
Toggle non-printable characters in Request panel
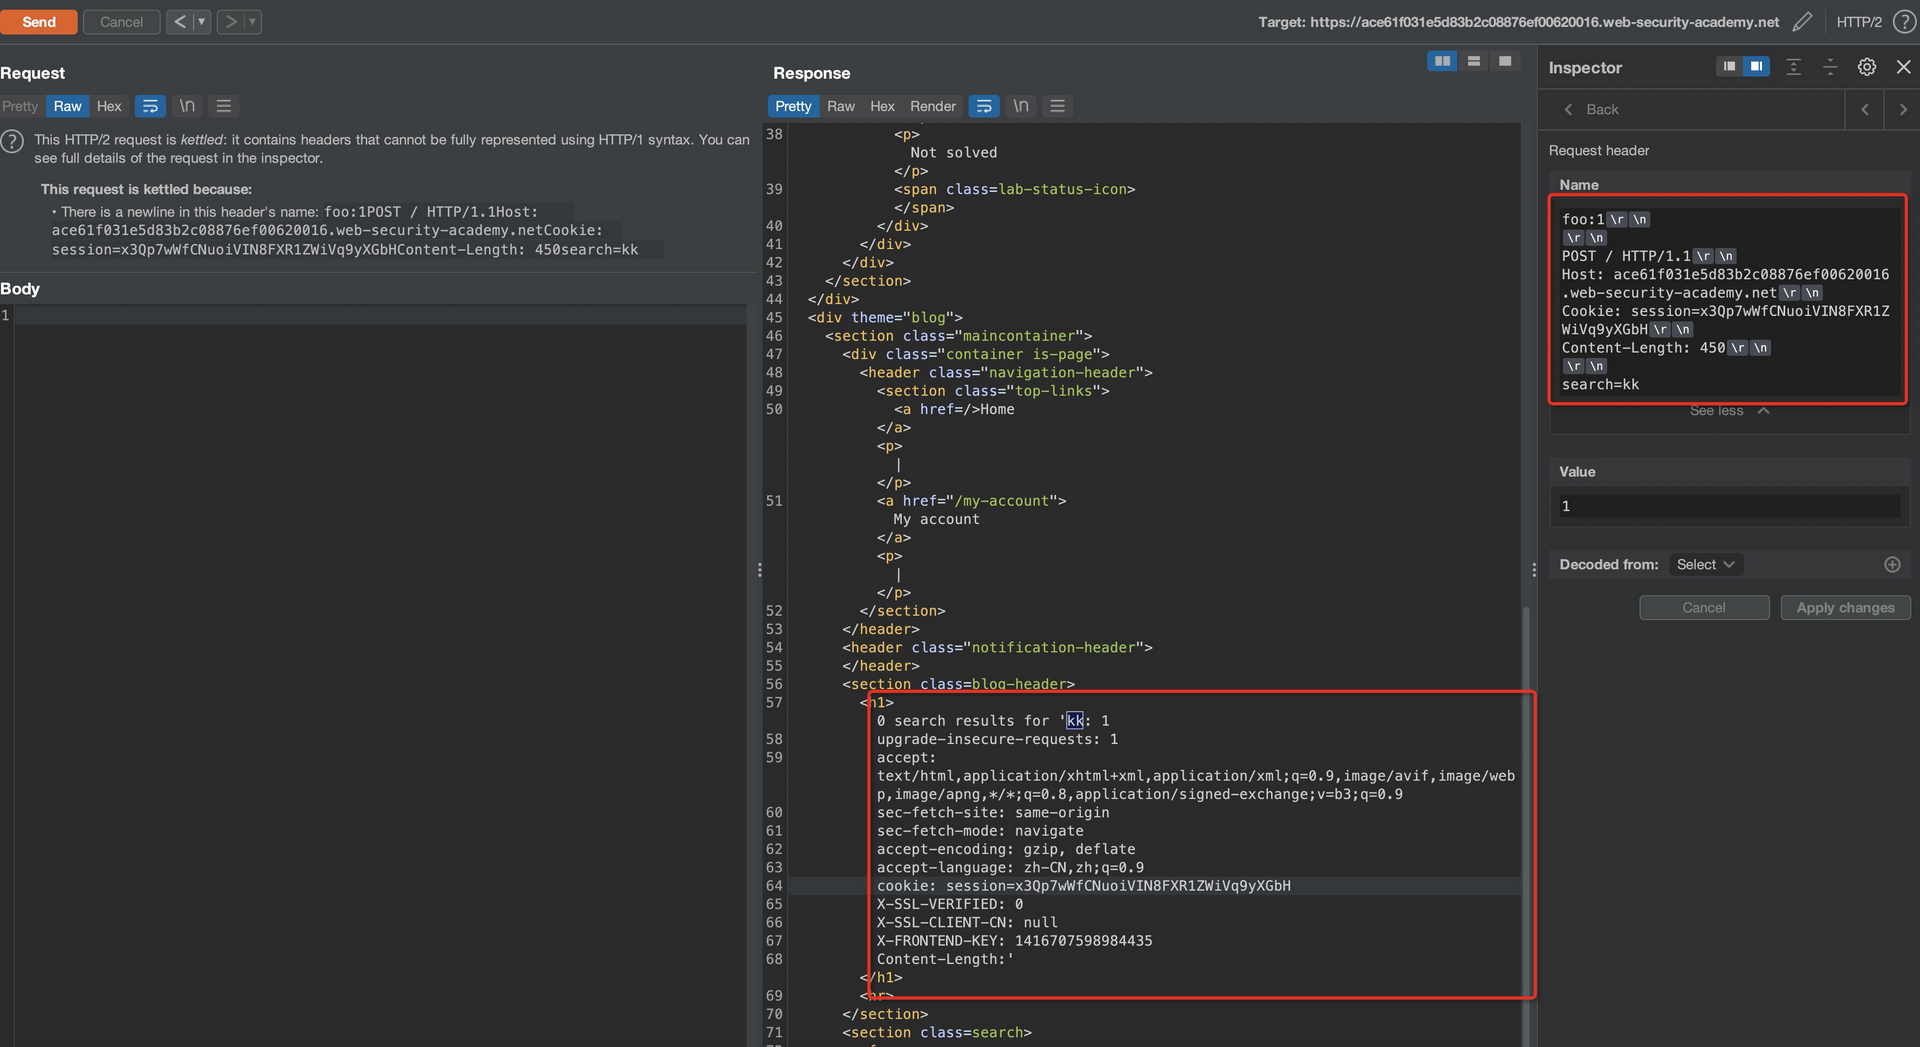pyautogui.click(x=187, y=106)
